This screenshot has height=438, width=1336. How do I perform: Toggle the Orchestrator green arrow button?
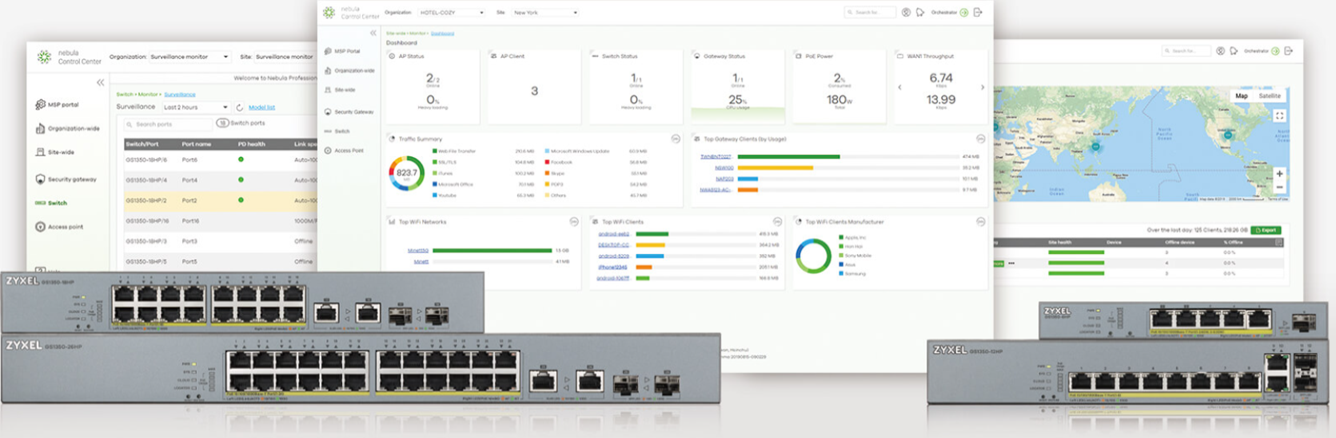tap(964, 12)
